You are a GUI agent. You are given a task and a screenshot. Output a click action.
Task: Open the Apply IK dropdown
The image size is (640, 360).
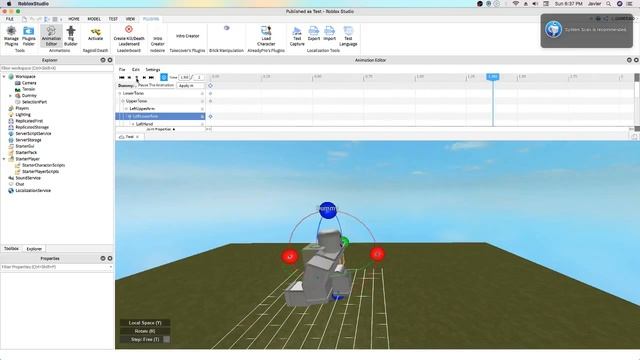pos(191,86)
